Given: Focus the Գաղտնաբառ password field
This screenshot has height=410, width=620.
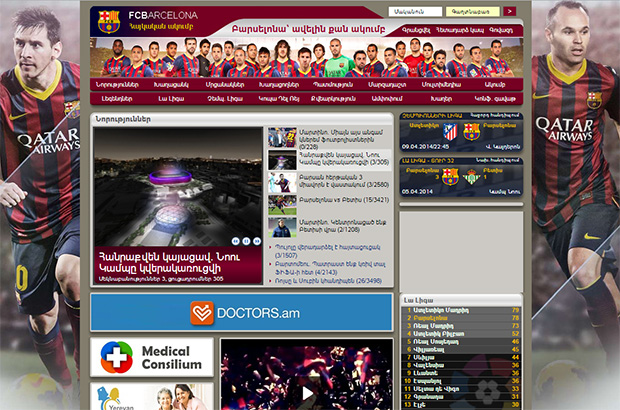Looking at the screenshot, I should click(x=473, y=11).
